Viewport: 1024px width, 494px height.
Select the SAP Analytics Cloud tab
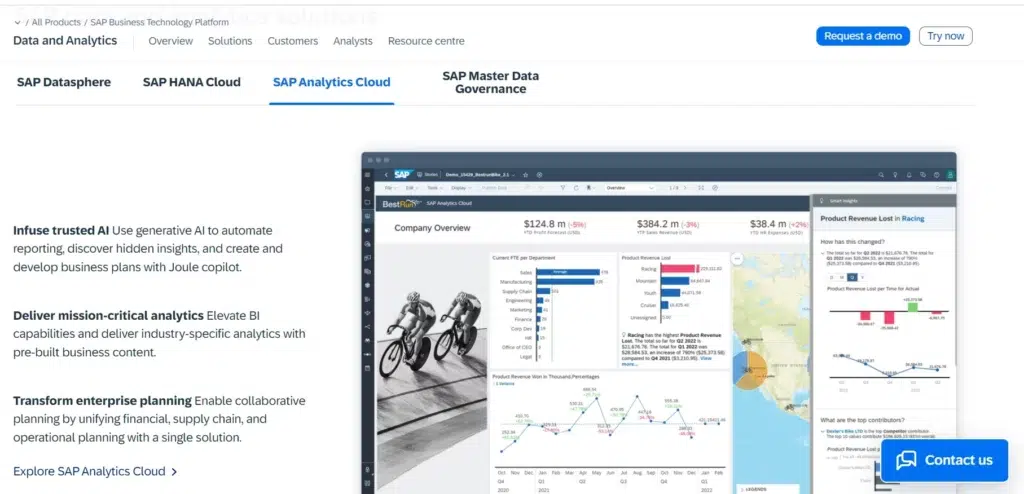[x=332, y=82]
